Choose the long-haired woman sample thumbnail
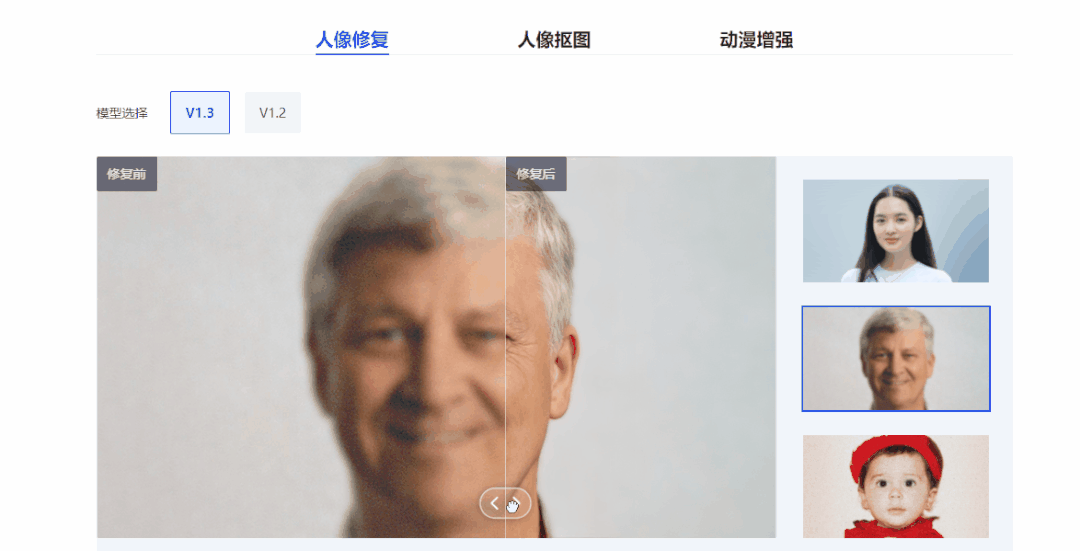 point(895,231)
